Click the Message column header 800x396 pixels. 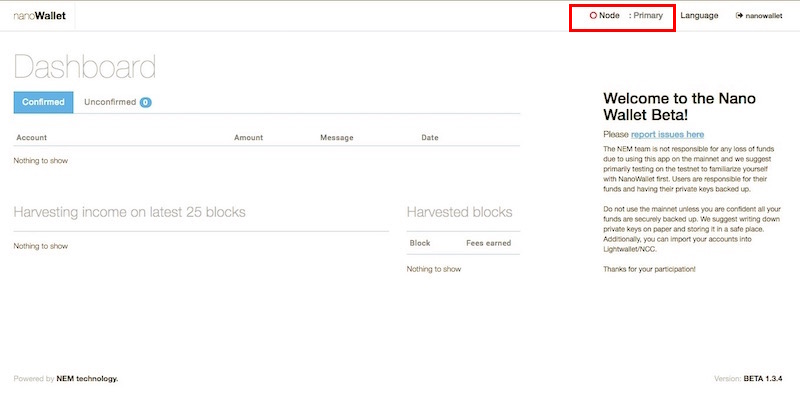pyautogui.click(x=337, y=138)
